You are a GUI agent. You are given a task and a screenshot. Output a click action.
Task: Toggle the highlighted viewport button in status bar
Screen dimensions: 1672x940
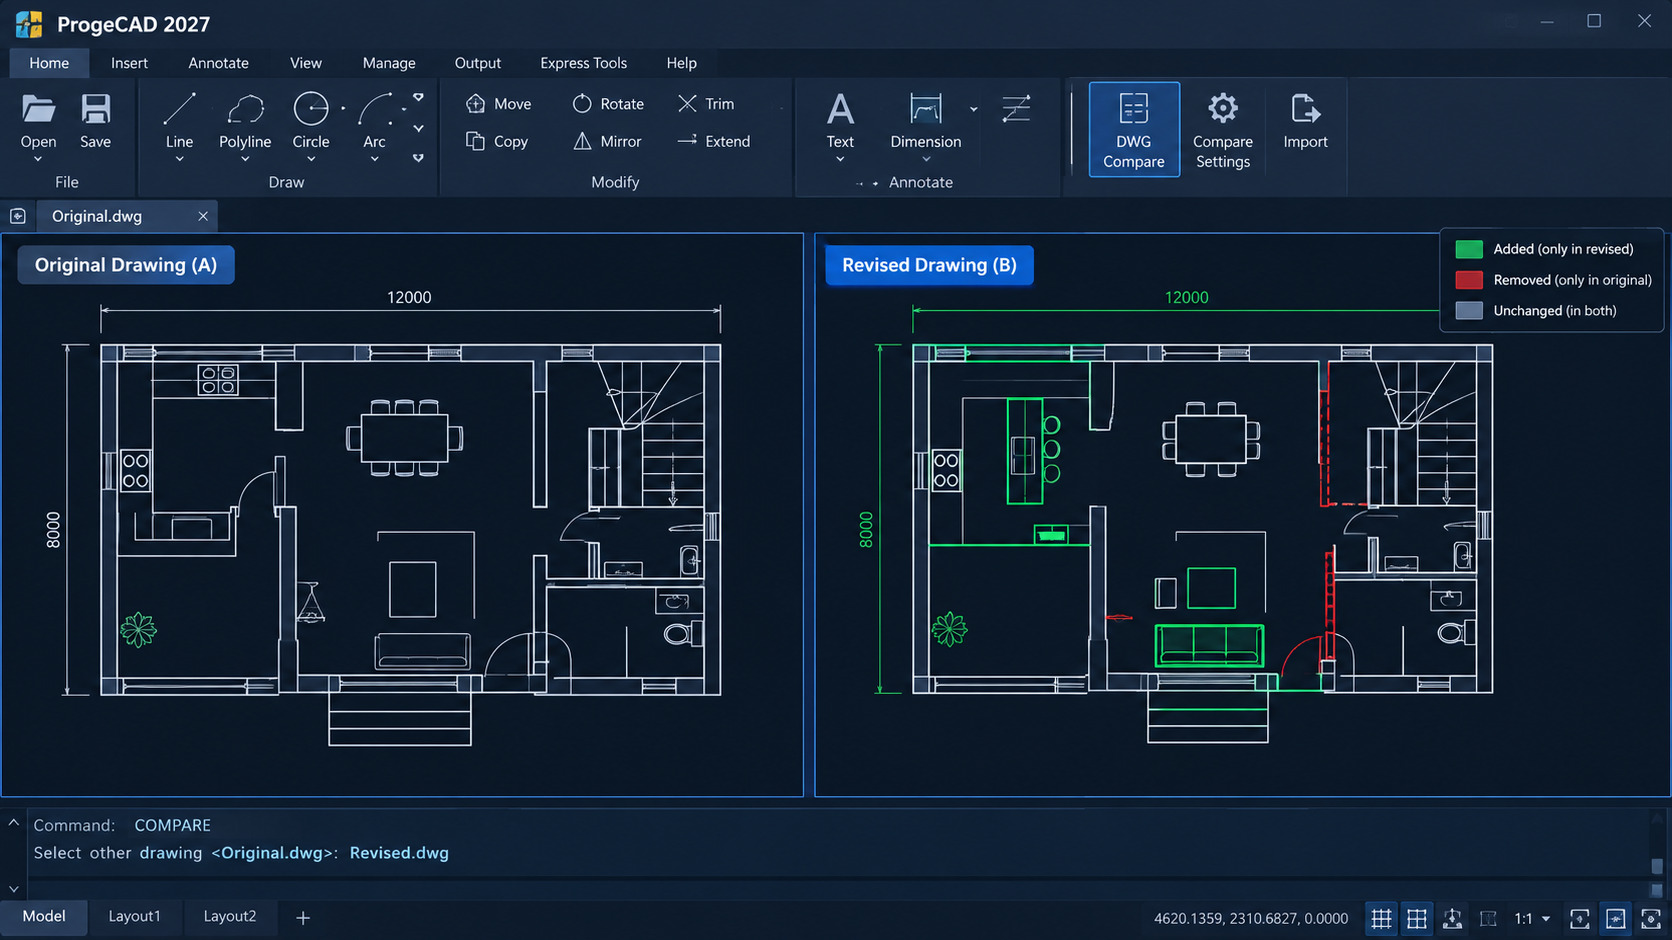[x=1616, y=918]
